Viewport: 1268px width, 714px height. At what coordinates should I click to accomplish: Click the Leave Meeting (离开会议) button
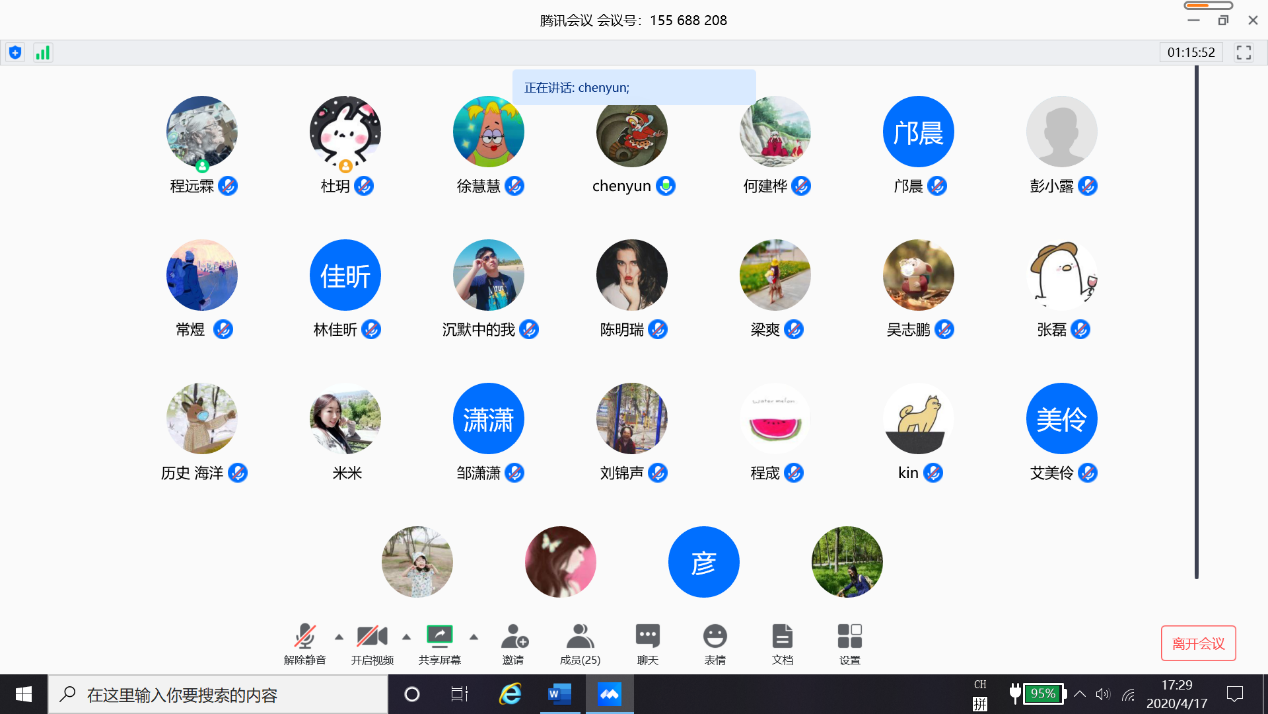[x=1198, y=643]
